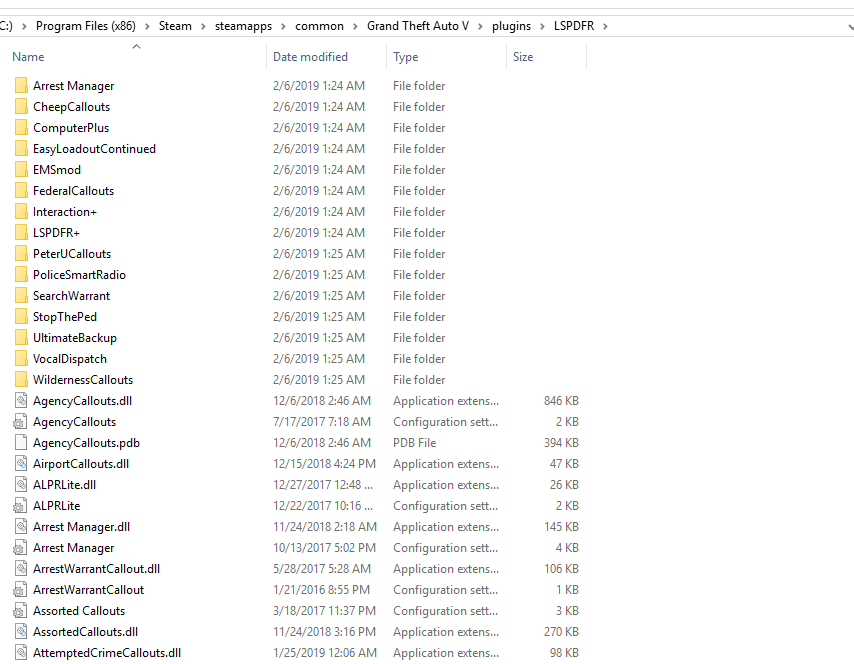Screen dimensions: 854x664
Task: Expand the chevron after Steam breadcrumb
Action: [x=203, y=26]
